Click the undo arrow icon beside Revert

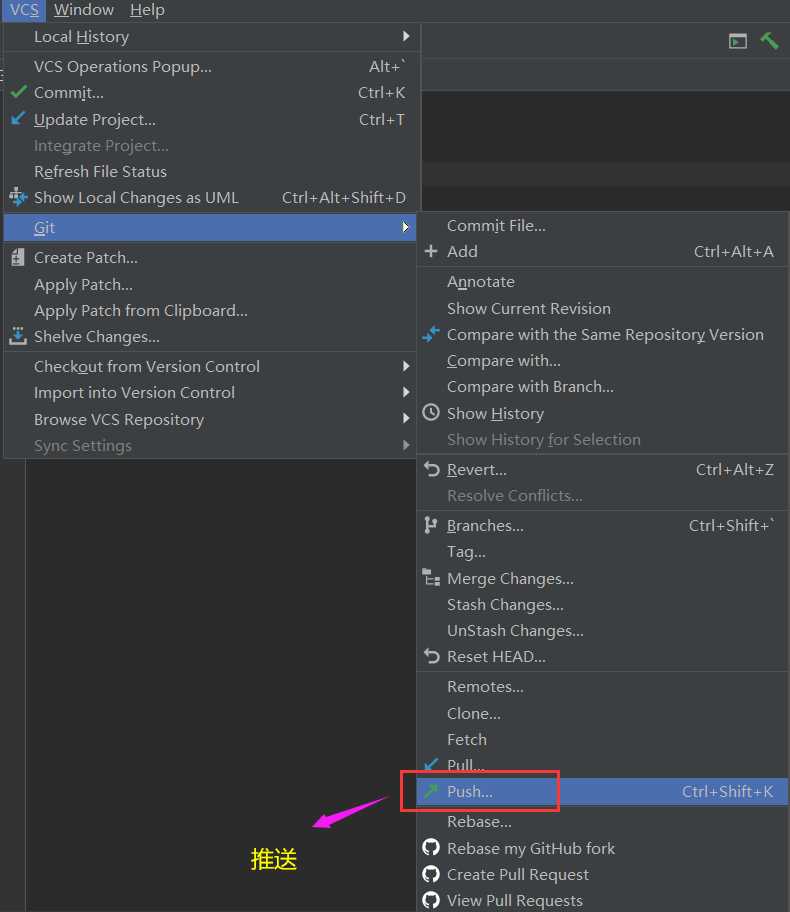tap(432, 469)
